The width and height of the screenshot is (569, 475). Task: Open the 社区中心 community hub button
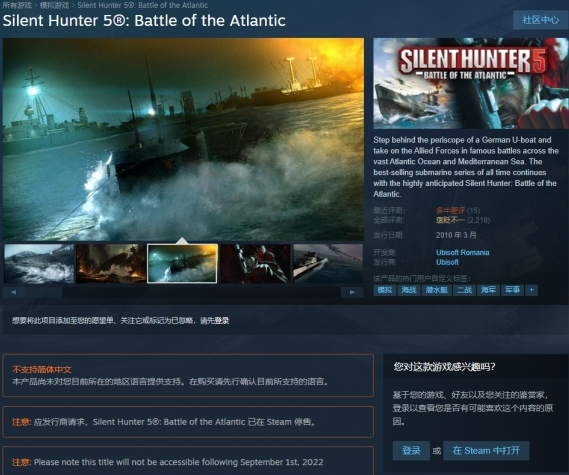coord(540,20)
